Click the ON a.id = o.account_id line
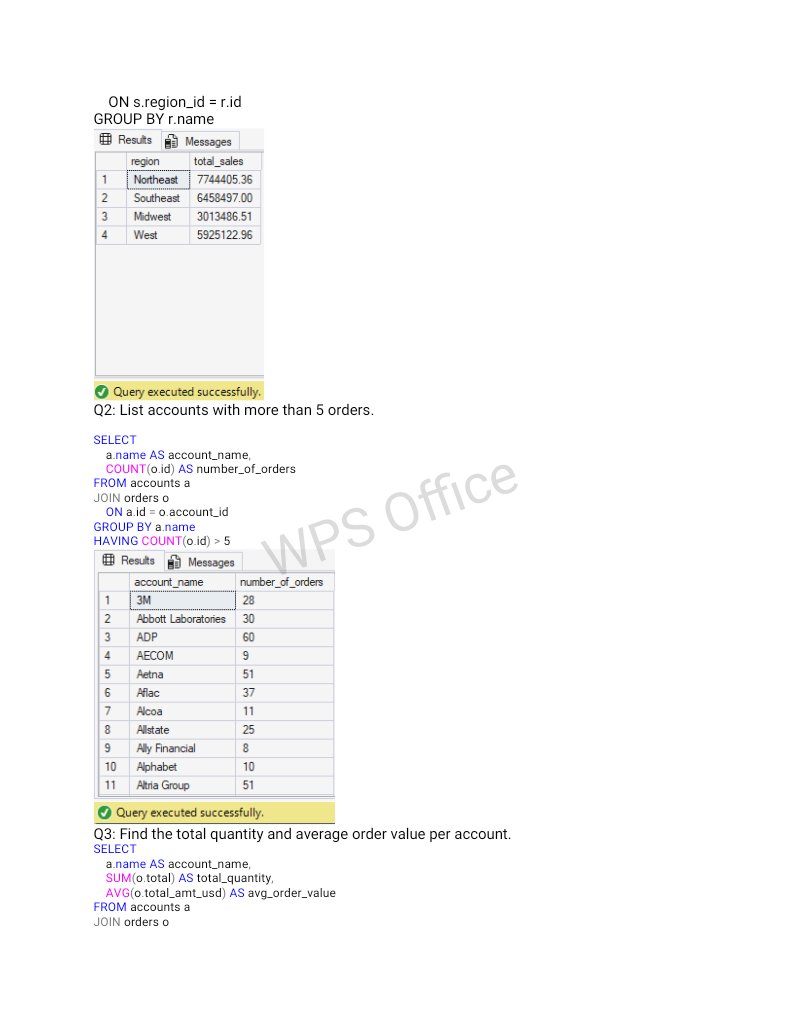794x1027 pixels. click(x=167, y=512)
